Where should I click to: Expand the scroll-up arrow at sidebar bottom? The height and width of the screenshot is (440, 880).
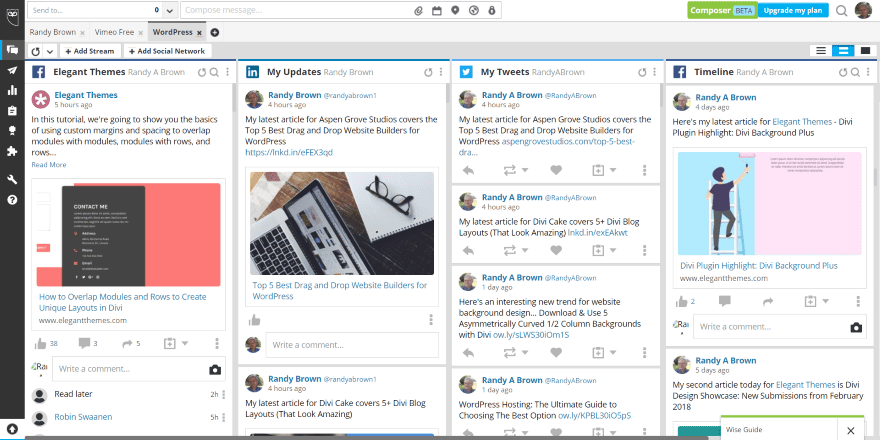point(12,430)
